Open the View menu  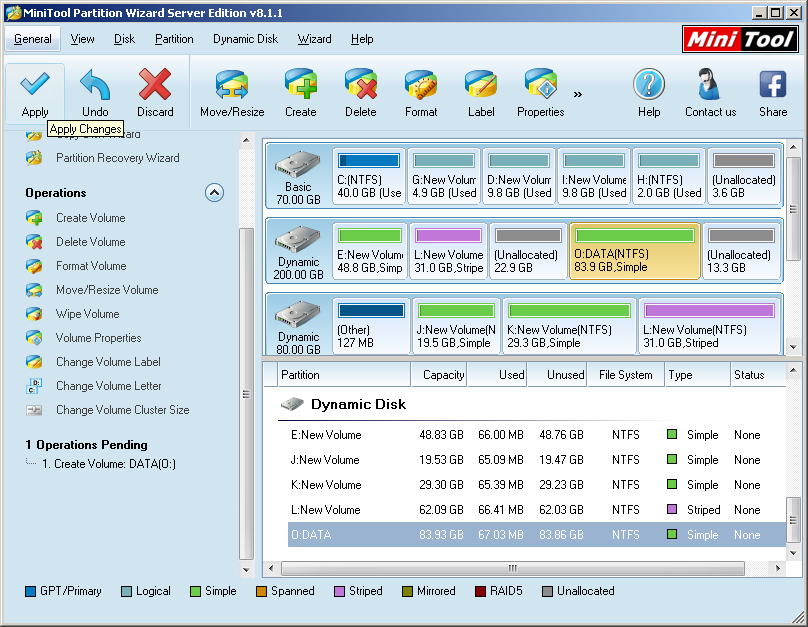pos(82,39)
